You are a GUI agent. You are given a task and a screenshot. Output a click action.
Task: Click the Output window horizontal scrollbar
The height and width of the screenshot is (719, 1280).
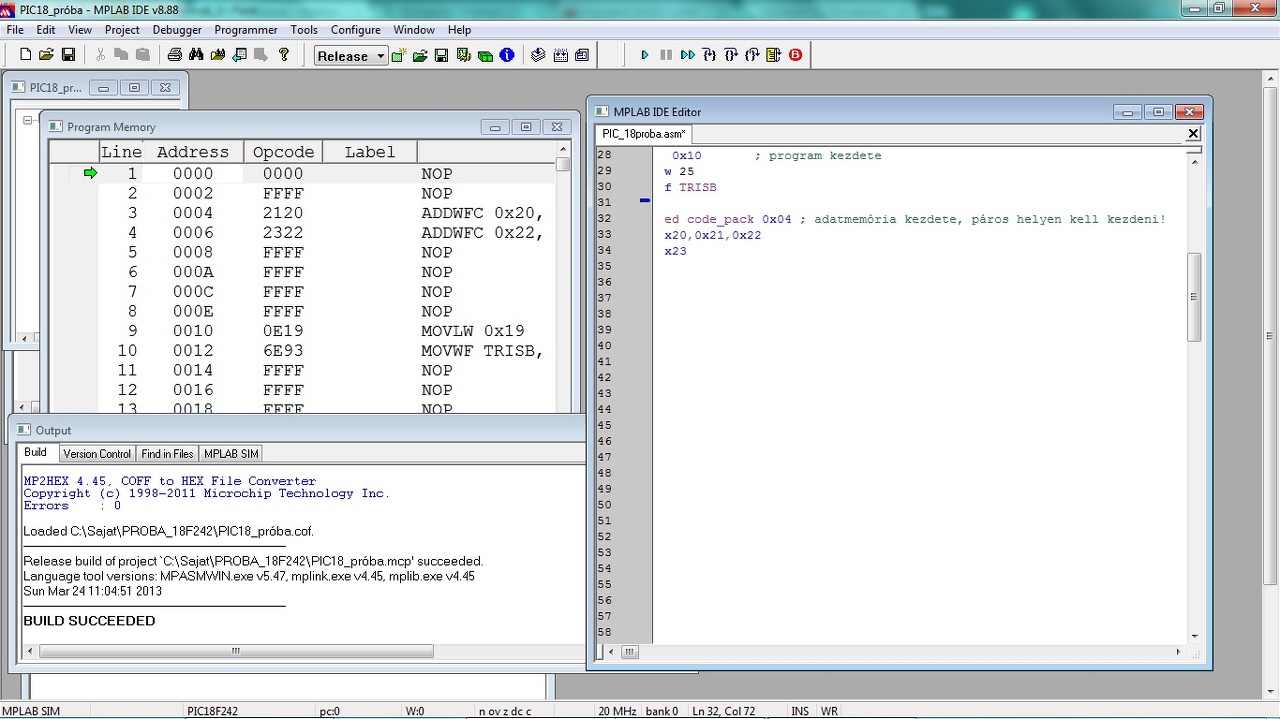[x=236, y=651]
